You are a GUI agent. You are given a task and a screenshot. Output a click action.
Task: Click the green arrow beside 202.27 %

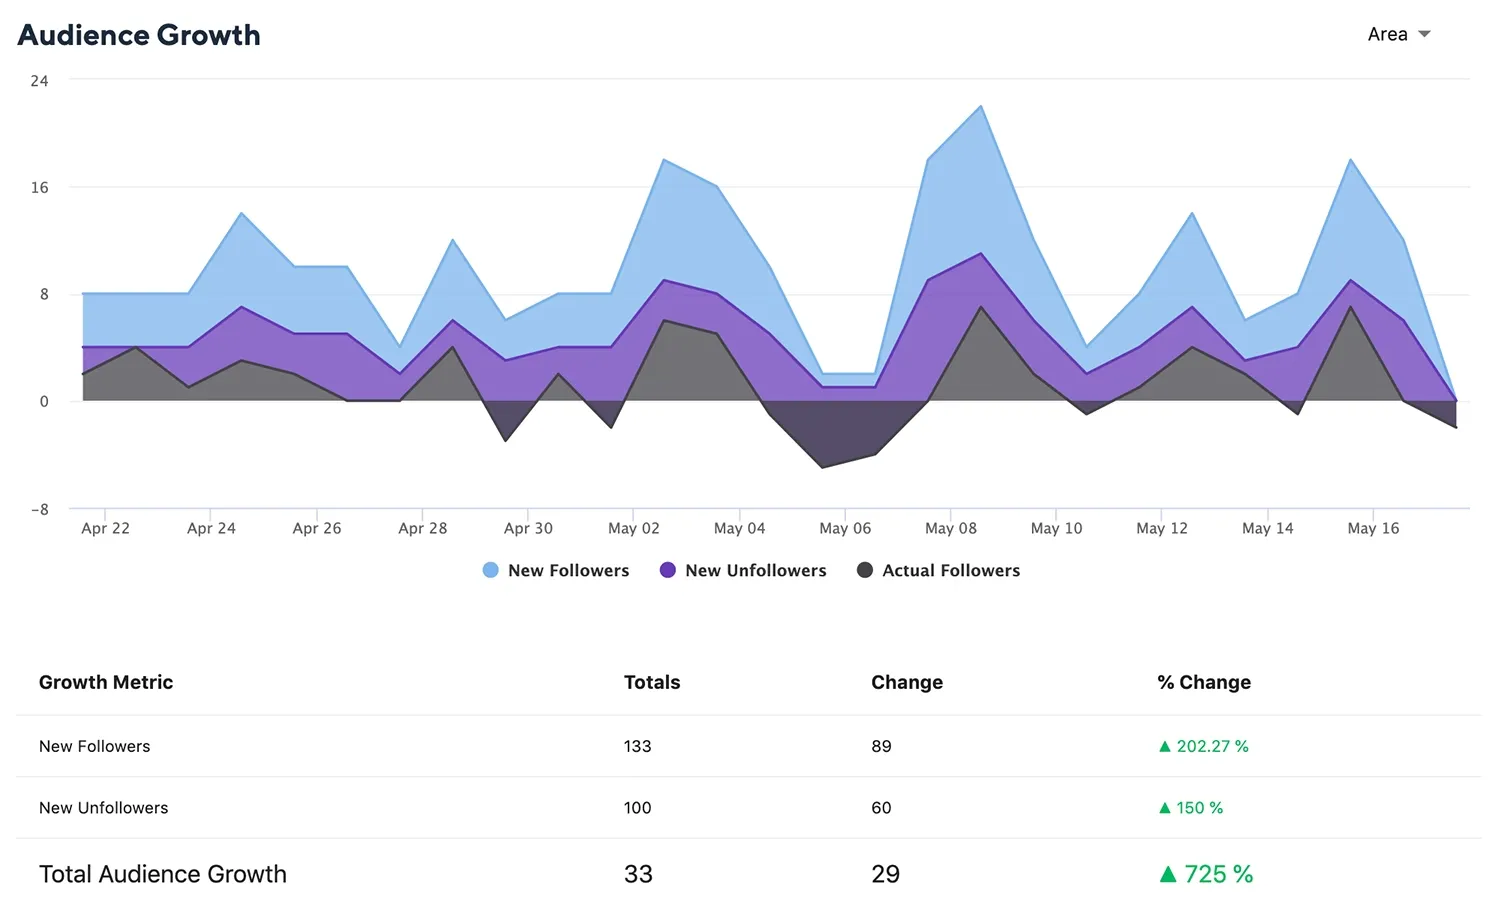coord(1165,746)
